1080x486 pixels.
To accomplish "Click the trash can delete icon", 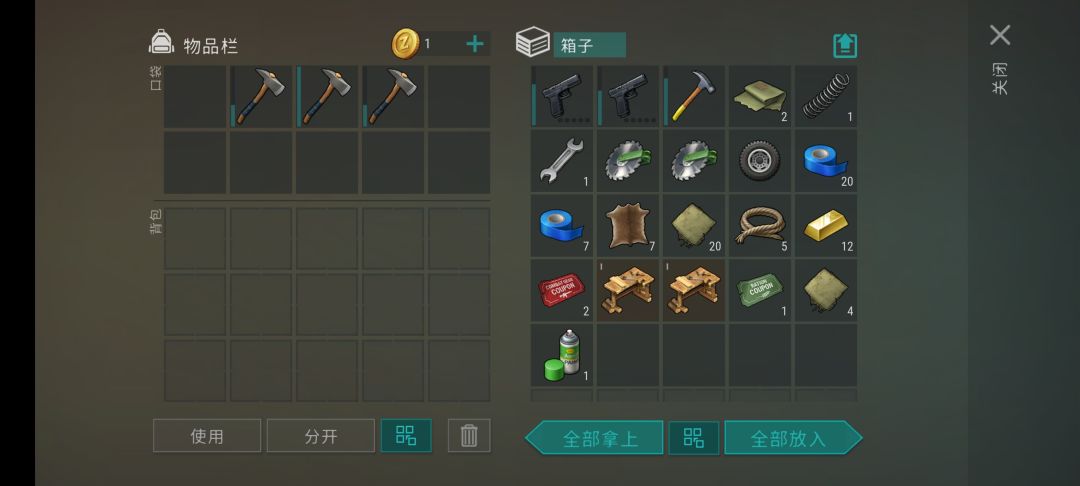I will coord(469,436).
